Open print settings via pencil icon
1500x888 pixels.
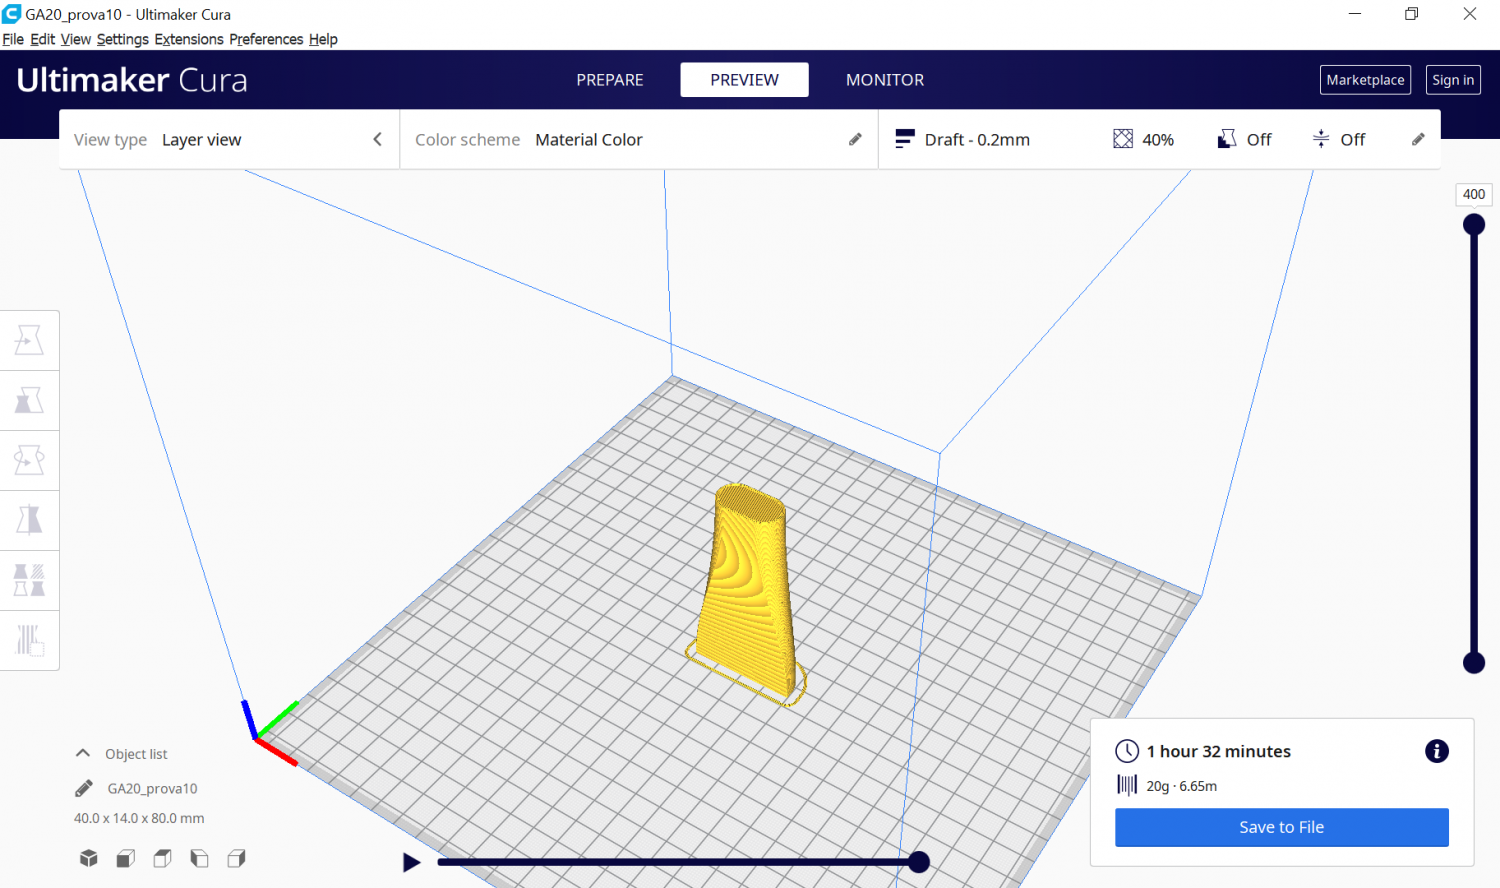point(1418,139)
